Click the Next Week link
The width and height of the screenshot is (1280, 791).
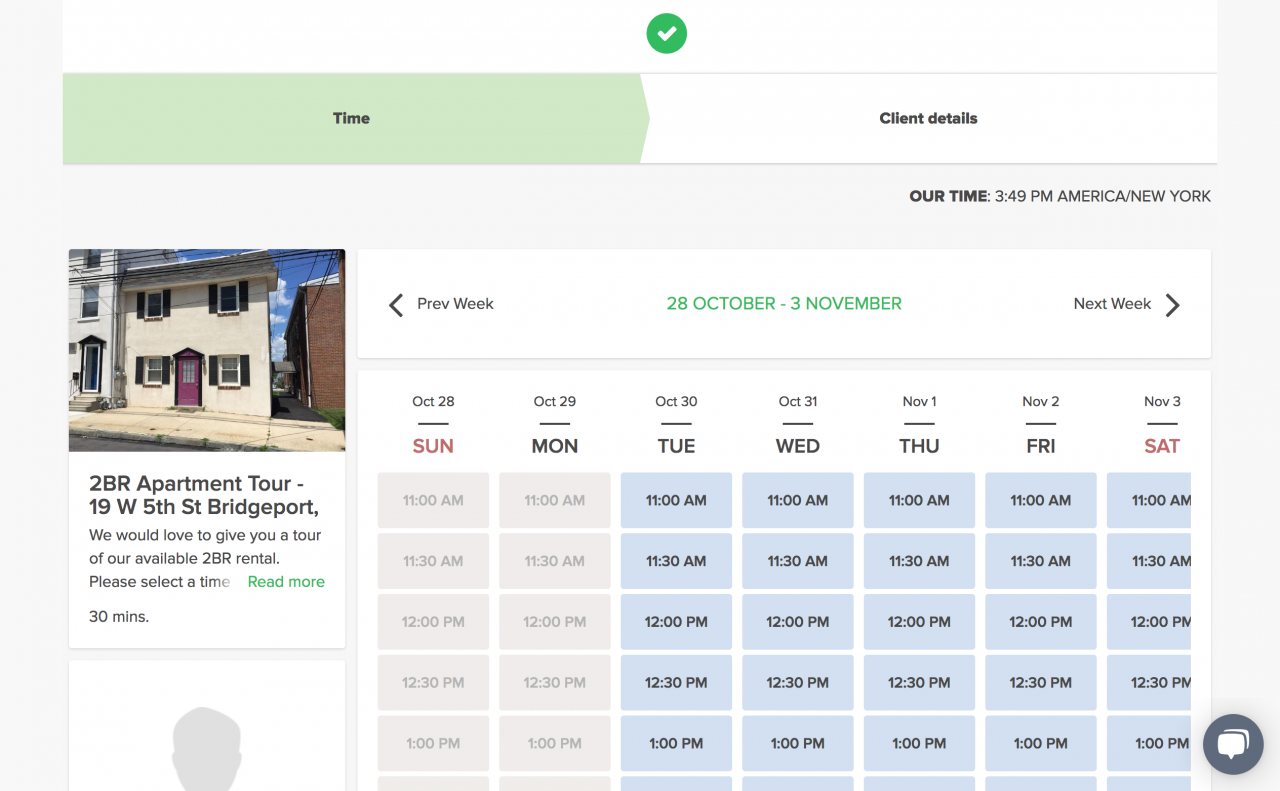click(x=1112, y=304)
